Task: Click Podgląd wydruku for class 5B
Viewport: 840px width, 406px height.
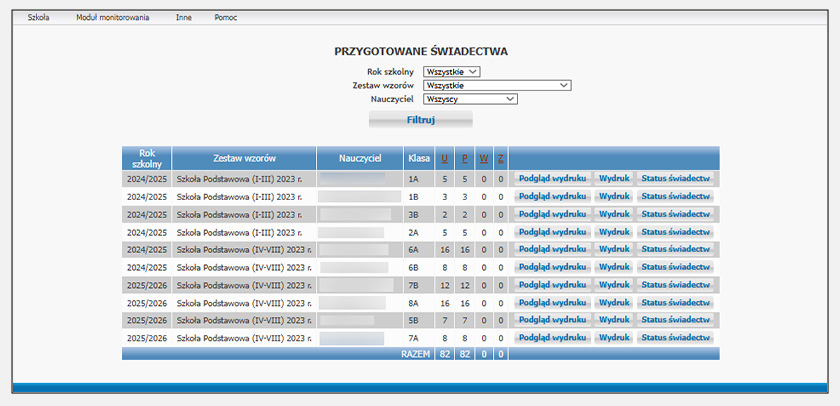Action: pyautogui.click(x=552, y=321)
